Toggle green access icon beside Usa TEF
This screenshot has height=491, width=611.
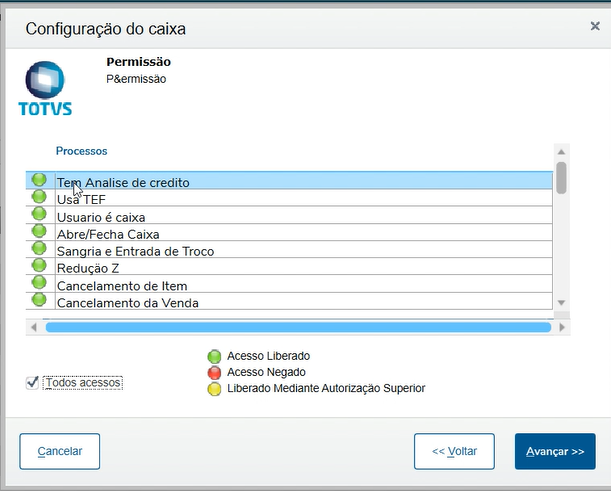pyautogui.click(x=39, y=197)
